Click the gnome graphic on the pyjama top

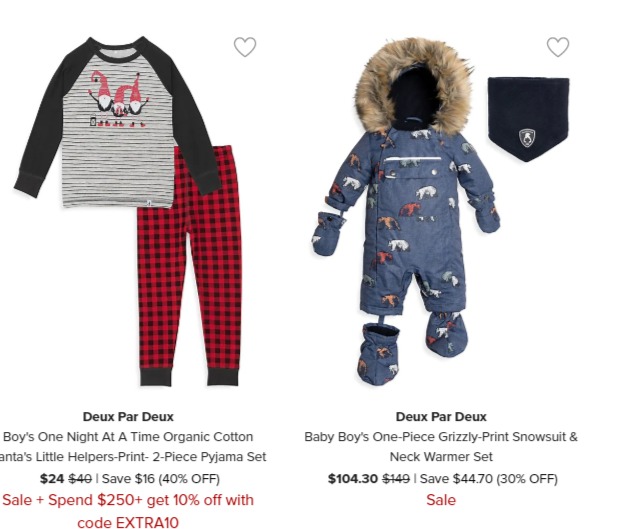pyautogui.click(x=118, y=100)
